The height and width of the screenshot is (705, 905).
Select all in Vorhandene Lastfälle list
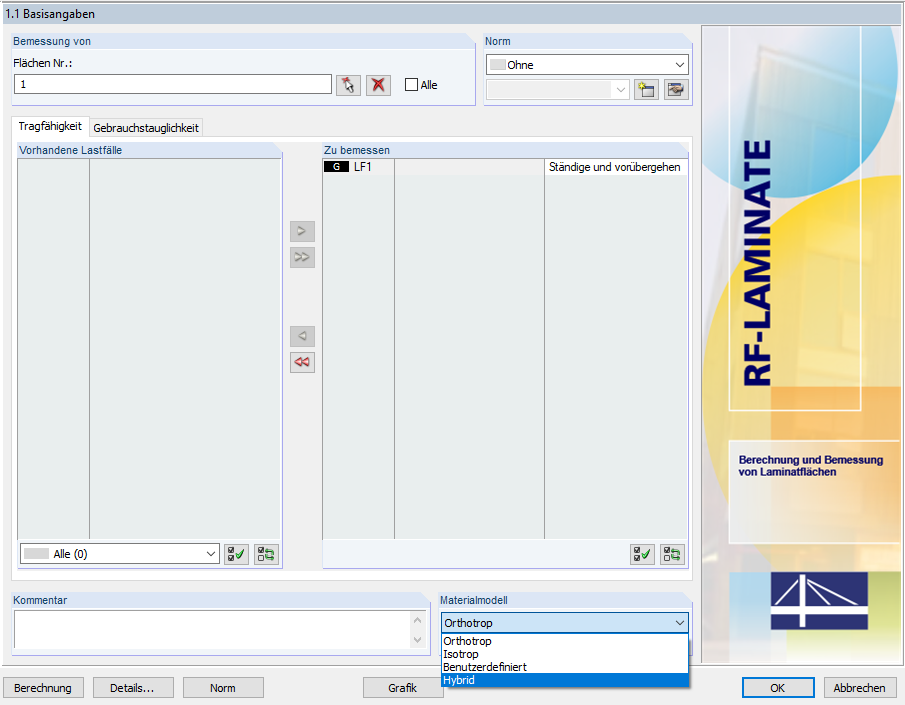(236, 554)
